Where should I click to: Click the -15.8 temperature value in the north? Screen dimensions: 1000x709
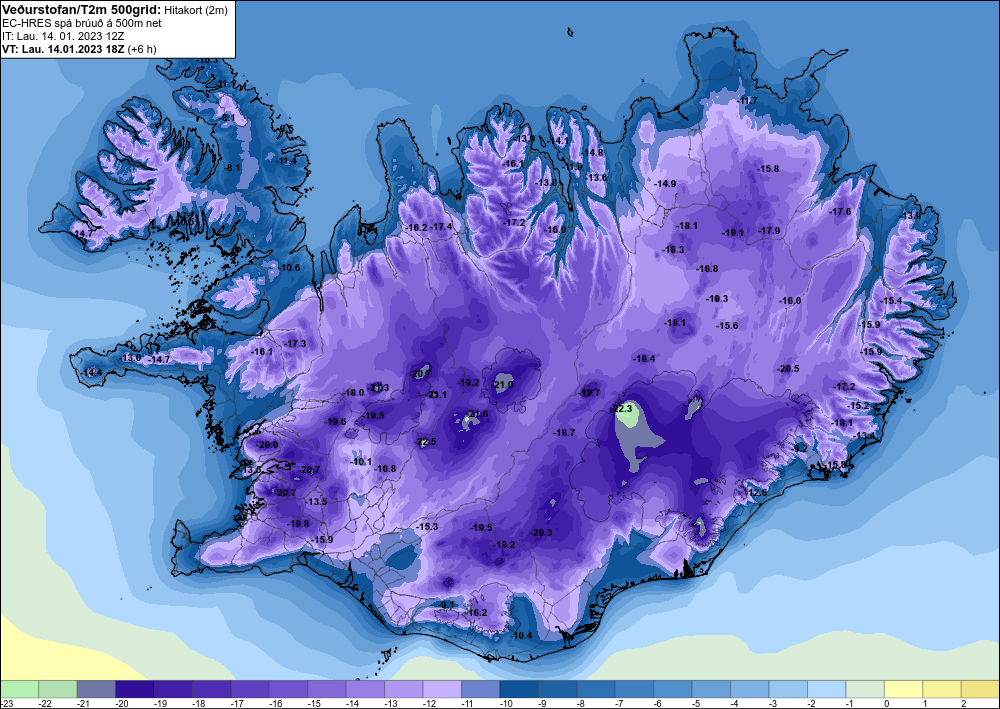768,168
